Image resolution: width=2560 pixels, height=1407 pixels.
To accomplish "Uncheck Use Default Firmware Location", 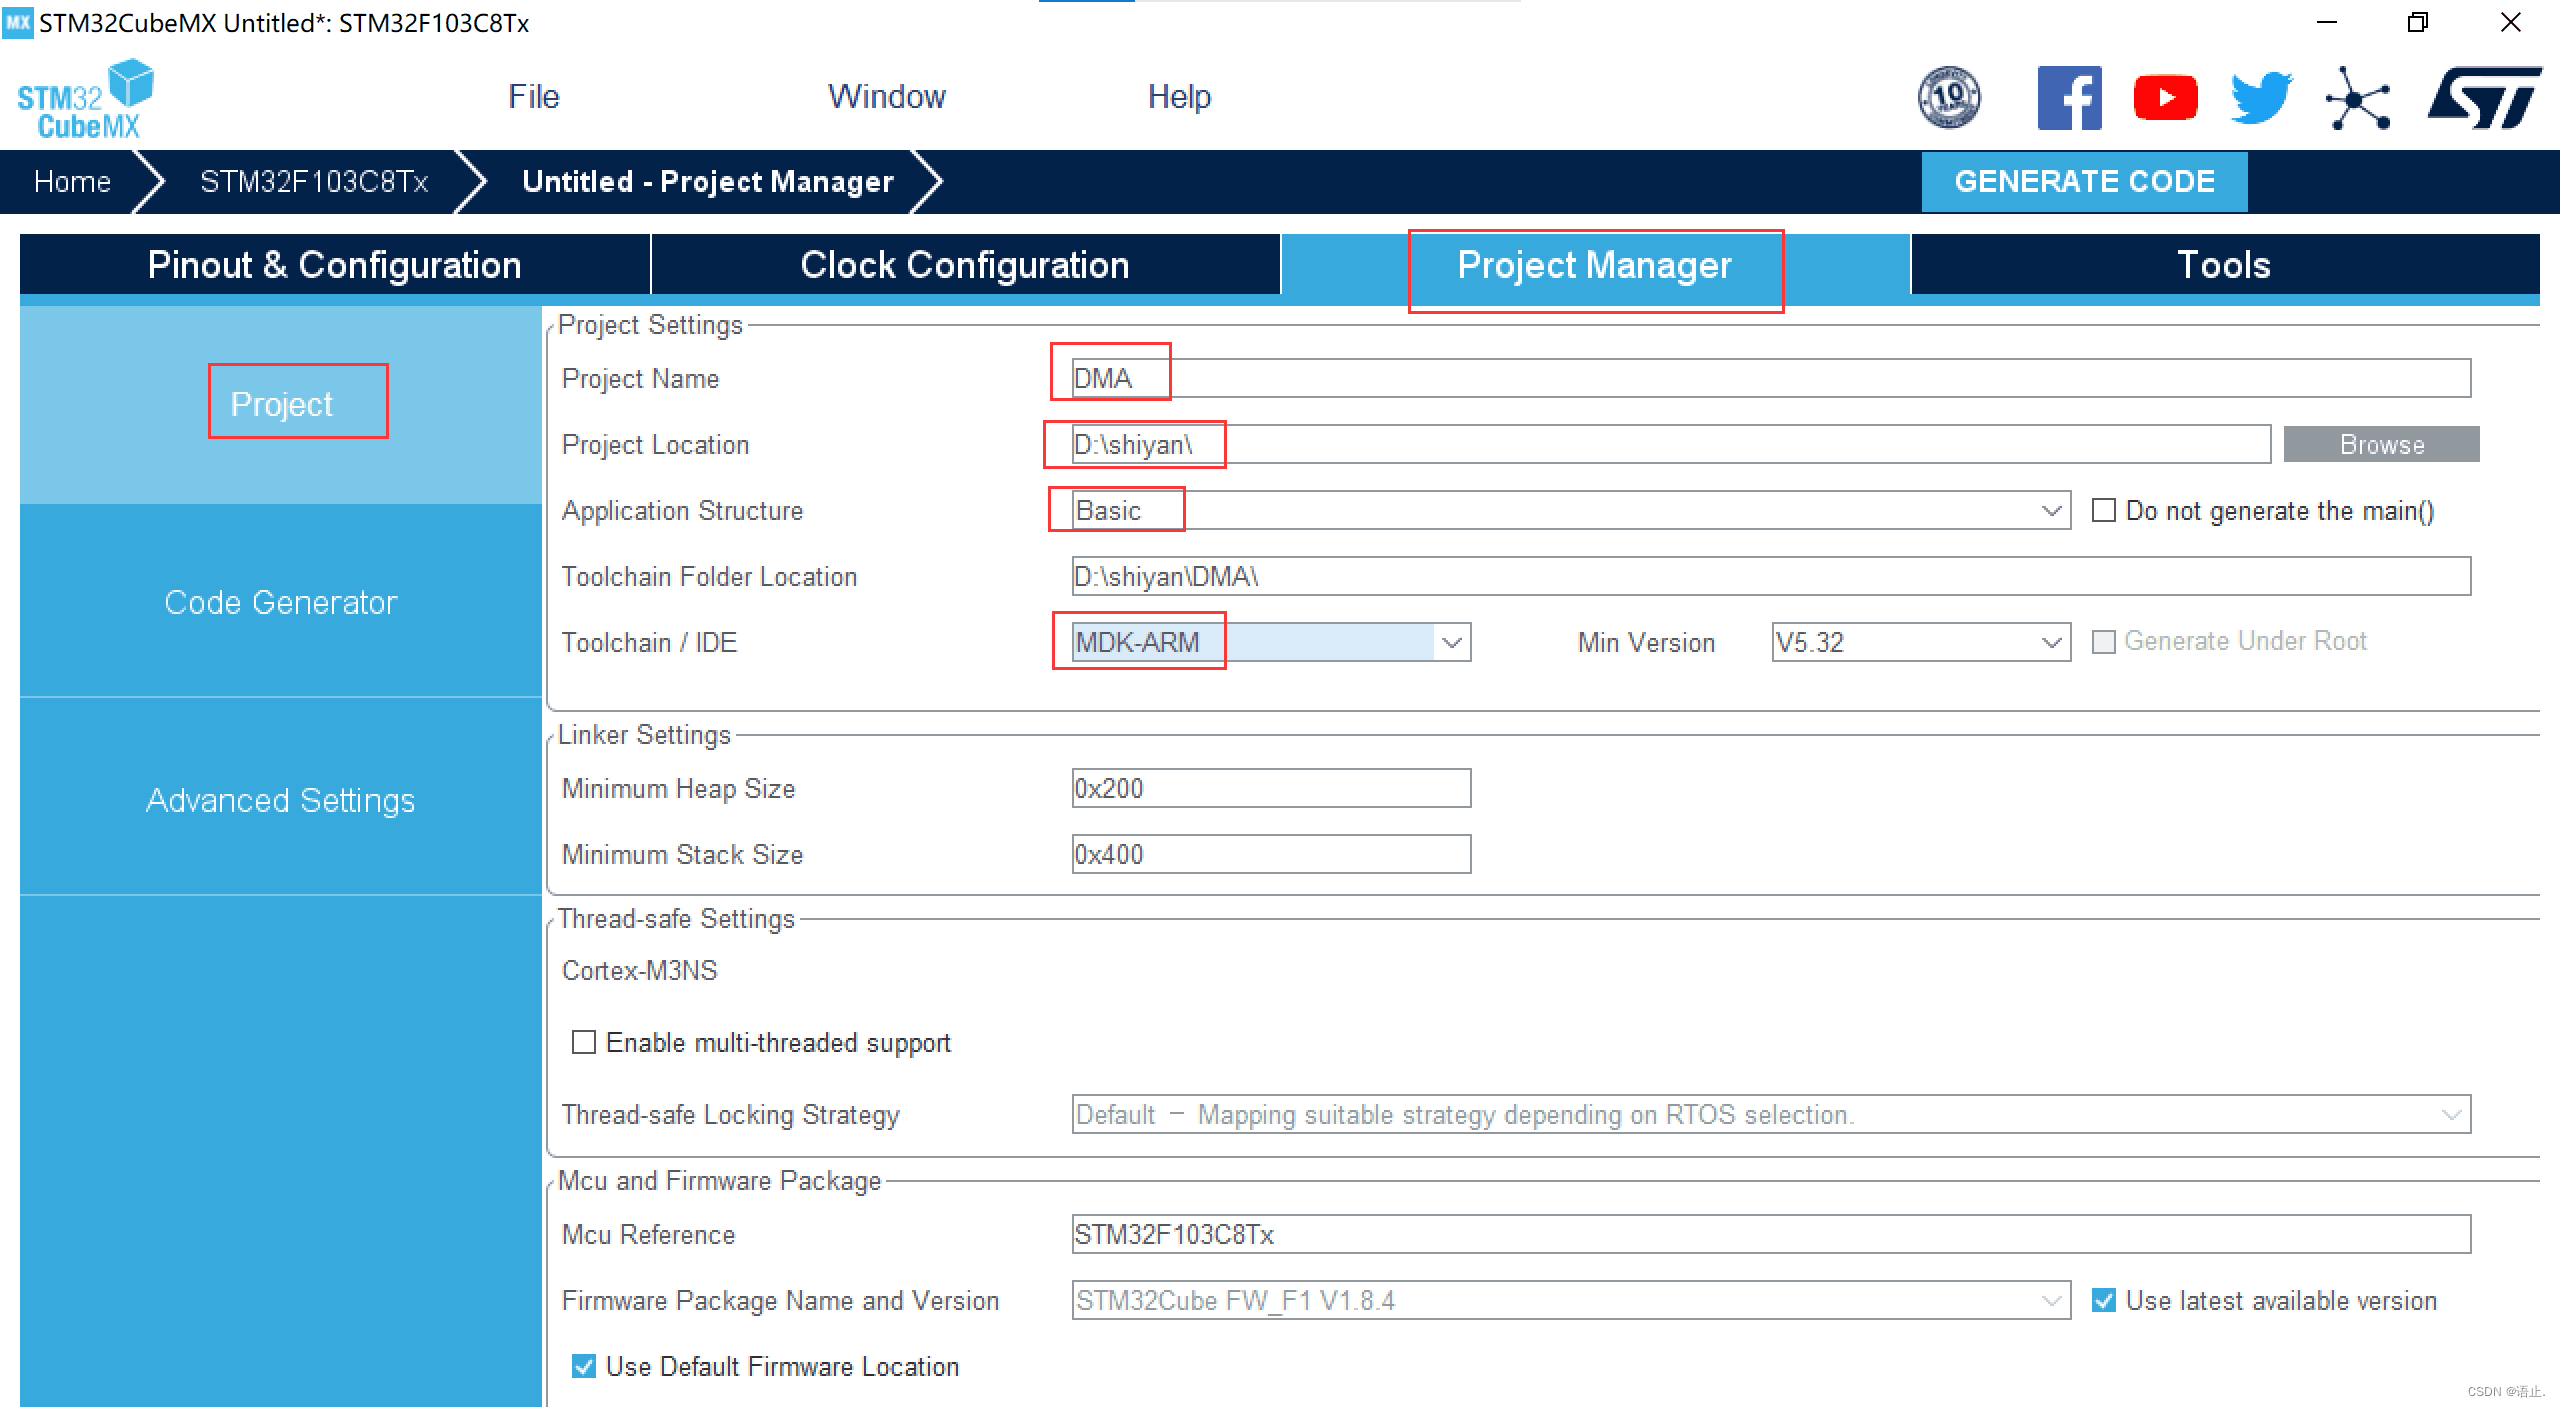I will 584,1367.
